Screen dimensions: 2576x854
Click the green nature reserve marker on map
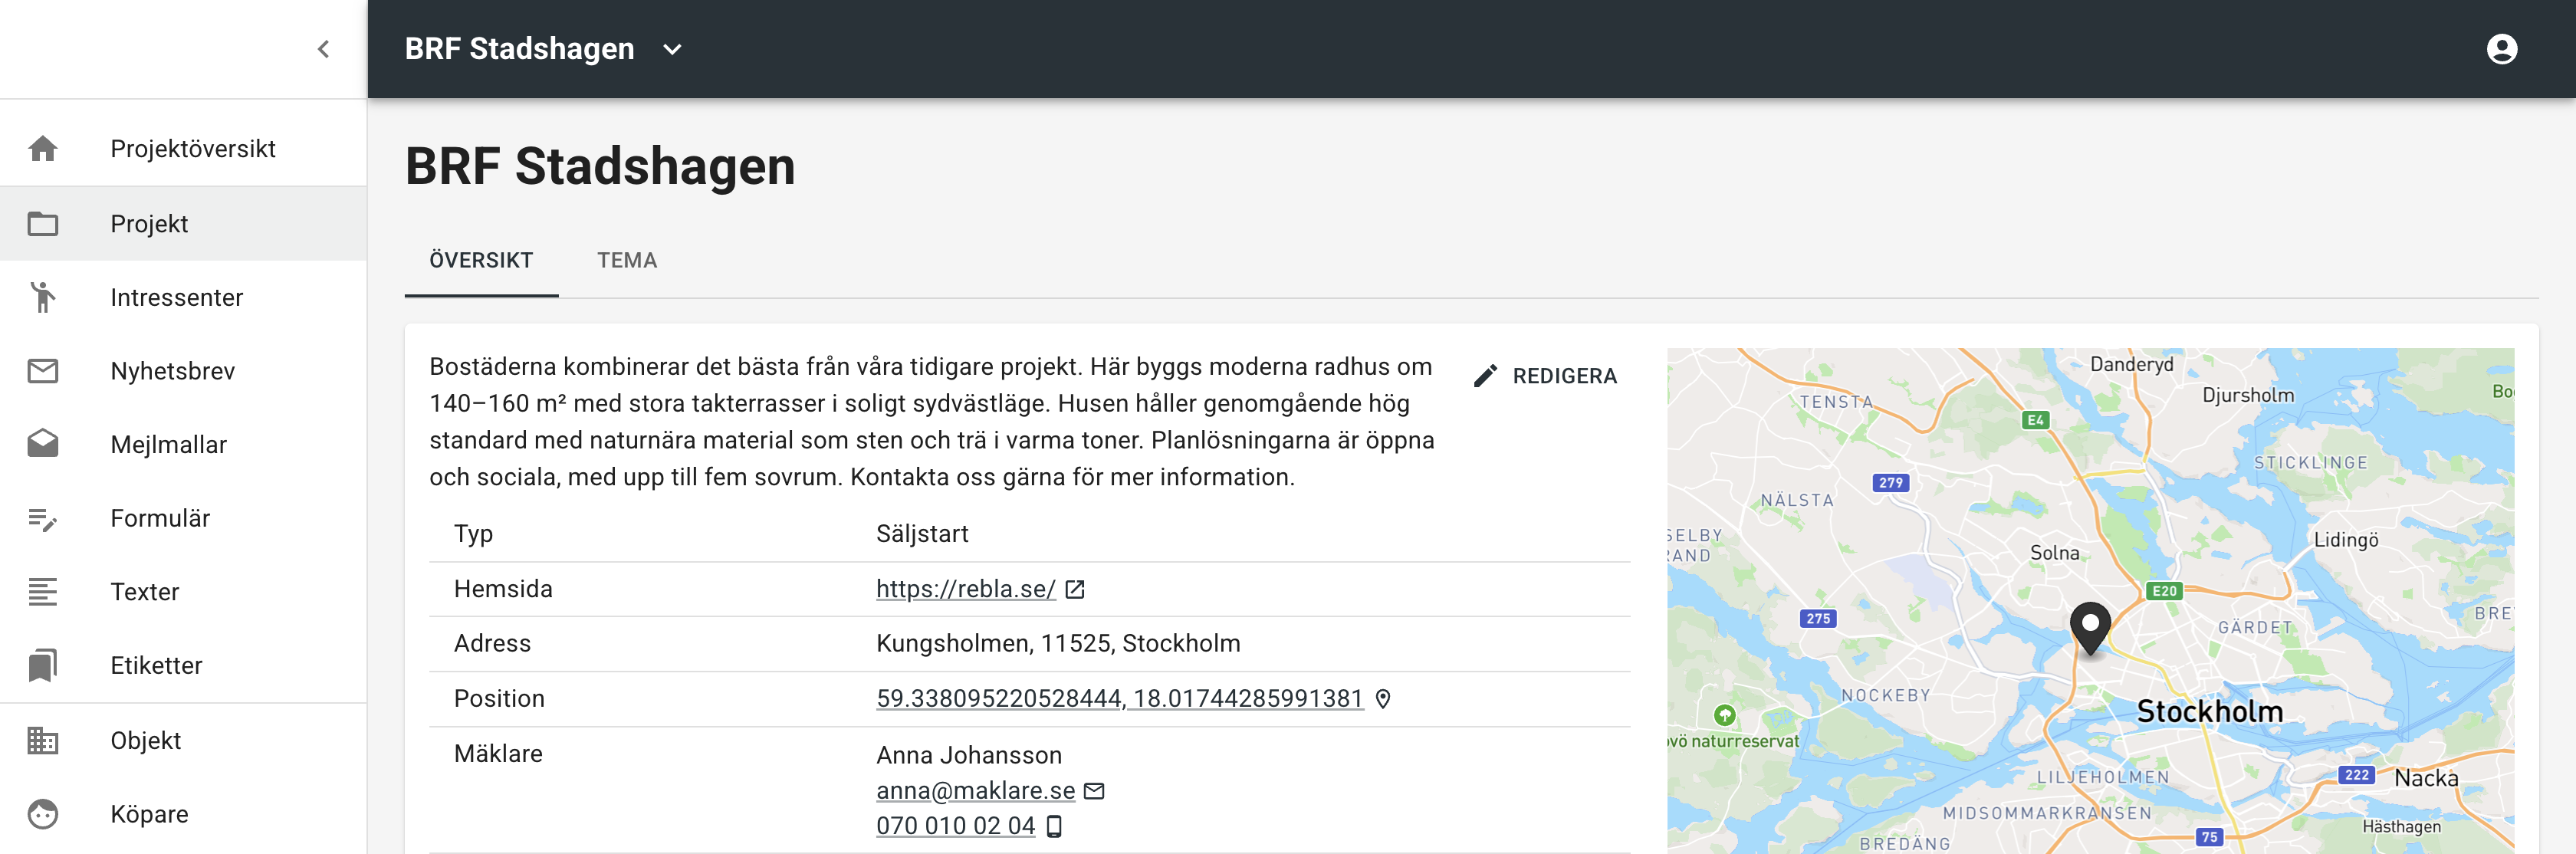pyautogui.click(x=1724, y=715)
